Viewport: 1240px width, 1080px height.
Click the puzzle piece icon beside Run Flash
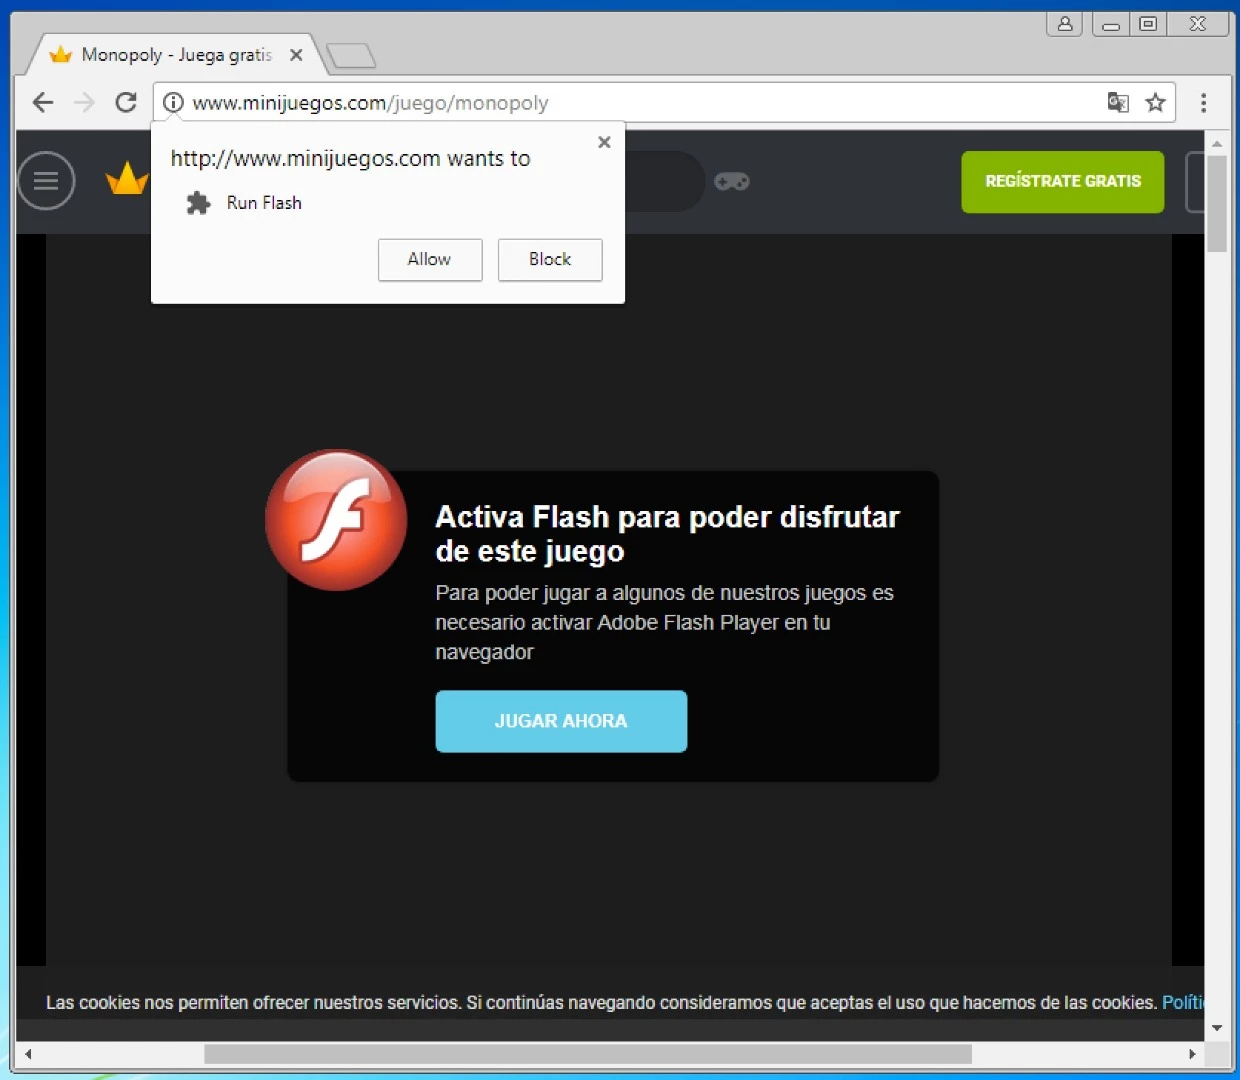(199, 203)
